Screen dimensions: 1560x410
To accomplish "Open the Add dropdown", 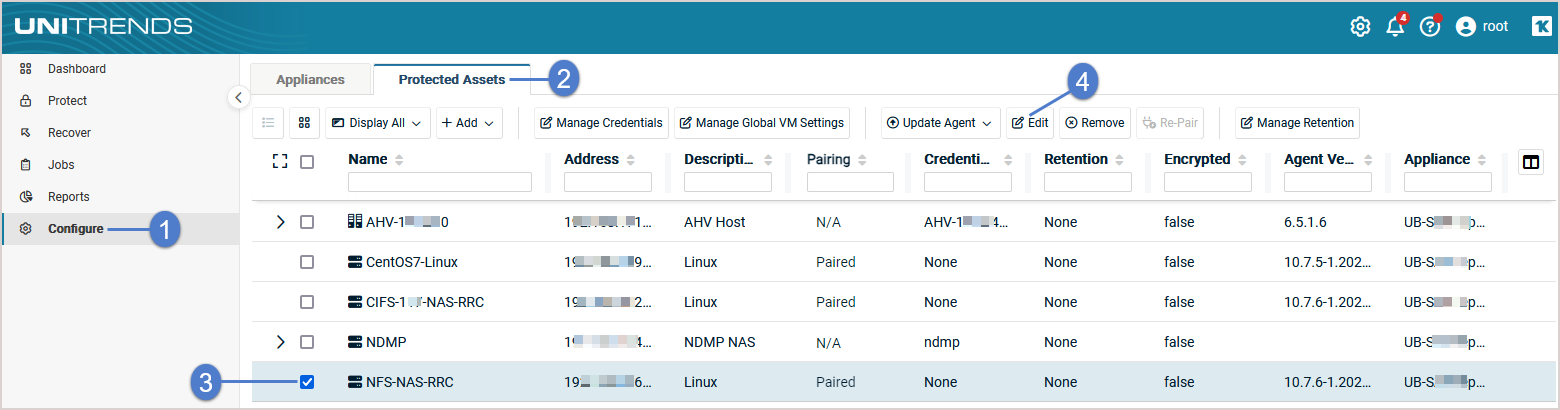I will click(469, 123).
